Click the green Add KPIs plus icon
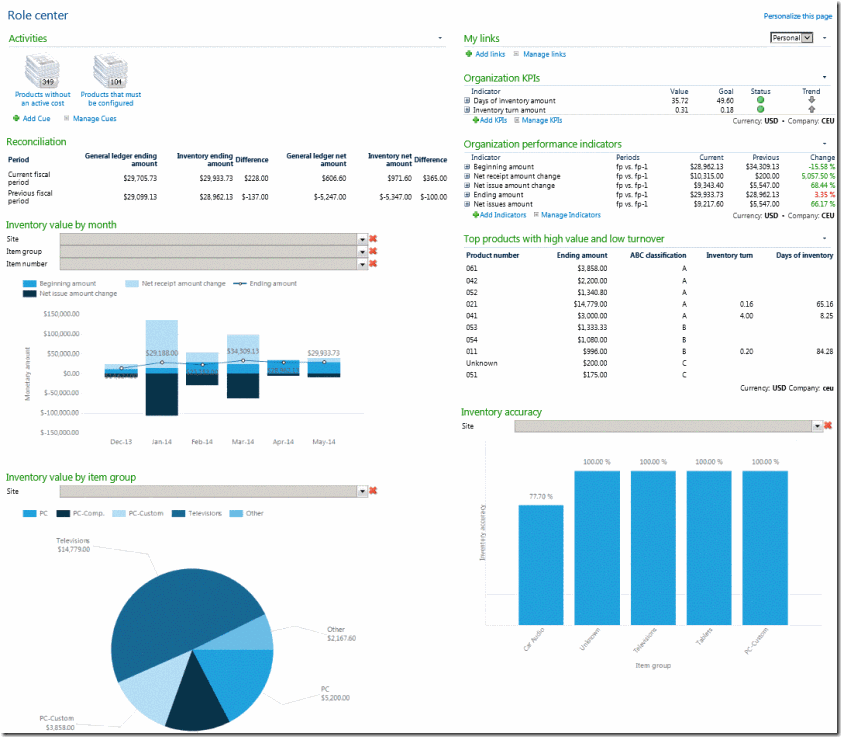Viewport: 841px width, 737px height. coord(476,120)
